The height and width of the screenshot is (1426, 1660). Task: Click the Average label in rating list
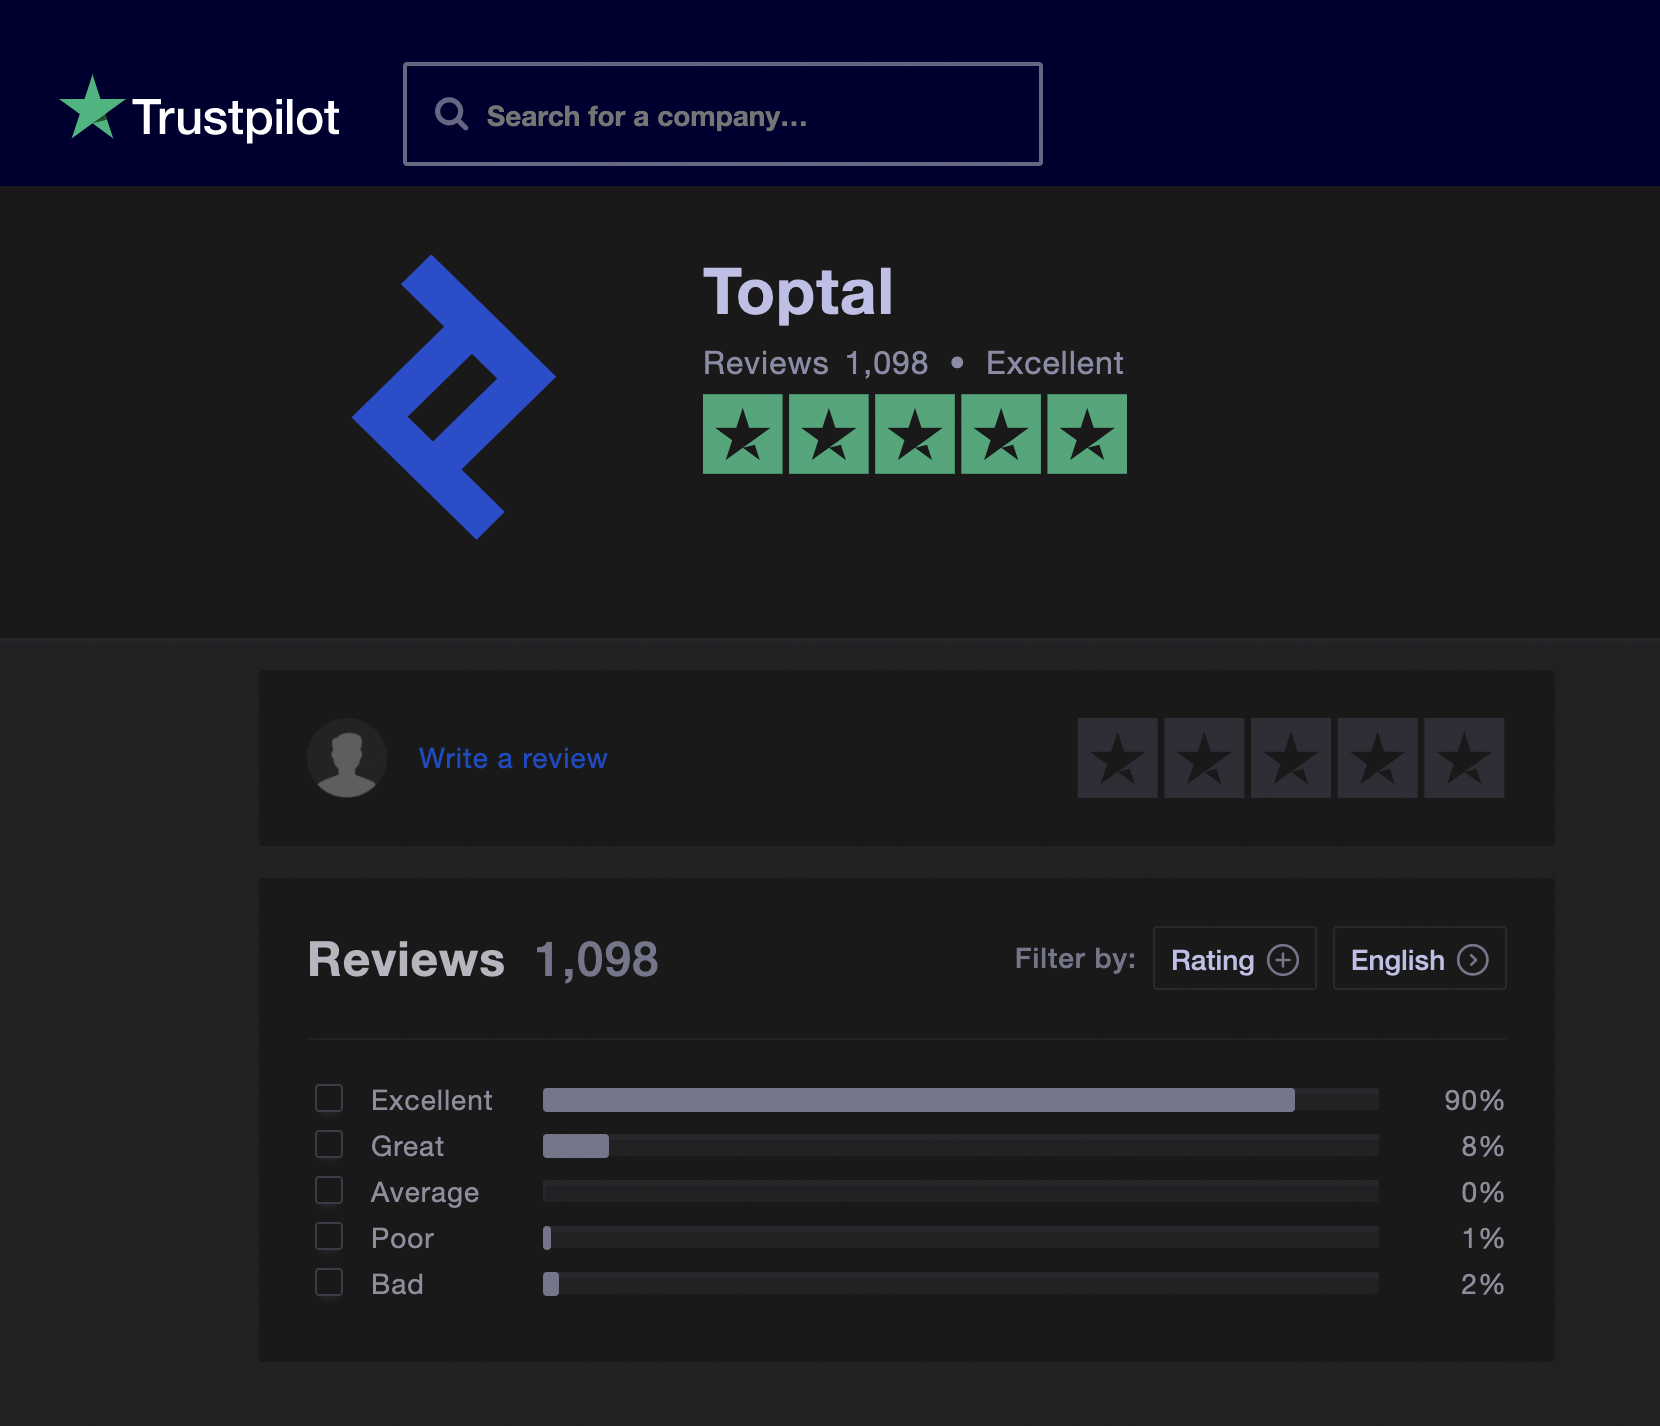click(425, 1192)
